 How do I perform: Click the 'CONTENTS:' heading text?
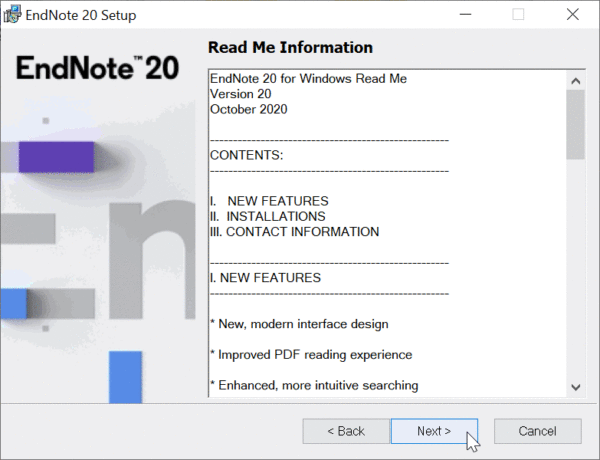(x=247, y=155)
